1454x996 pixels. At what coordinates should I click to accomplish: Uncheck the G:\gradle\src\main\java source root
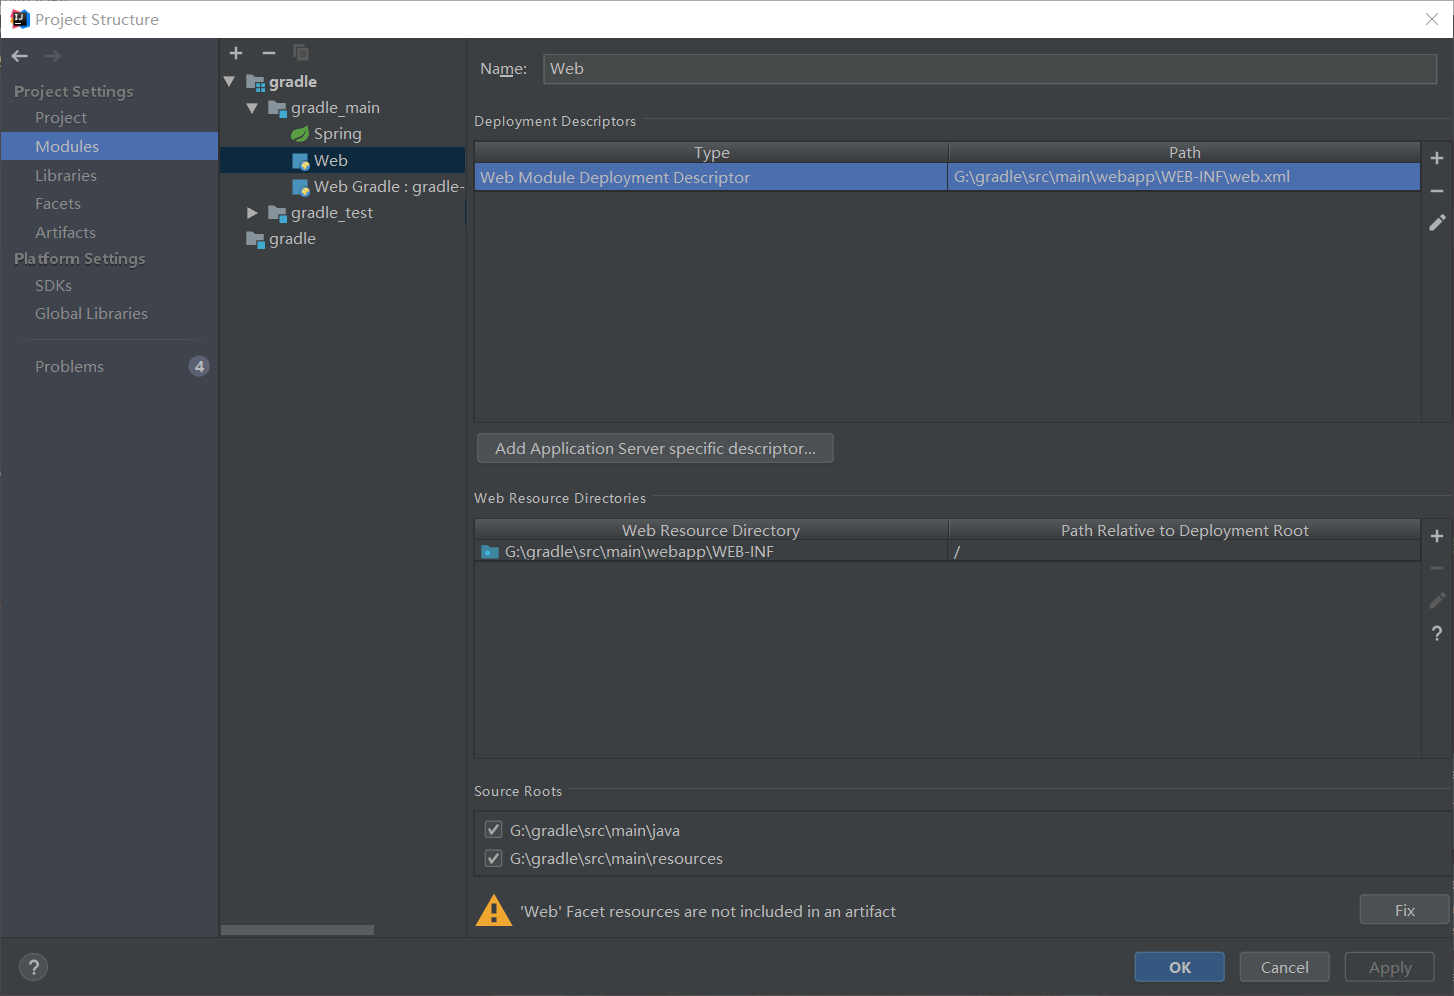(x=493, y=829)
